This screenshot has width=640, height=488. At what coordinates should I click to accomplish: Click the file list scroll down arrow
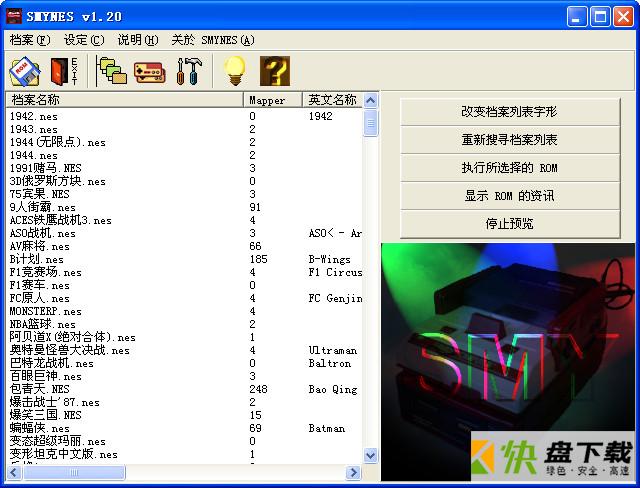coord(371,455)
